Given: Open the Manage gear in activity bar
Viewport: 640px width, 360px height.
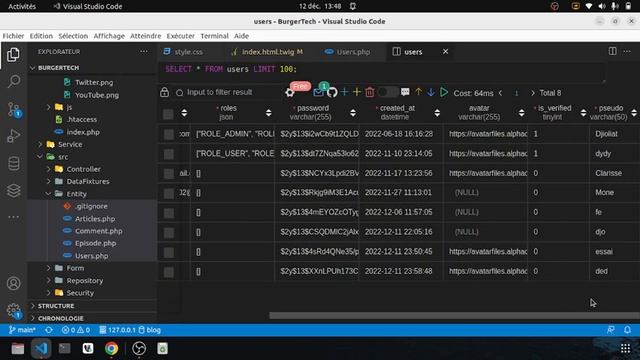Looking at the screenshot, I should (13, 310).
